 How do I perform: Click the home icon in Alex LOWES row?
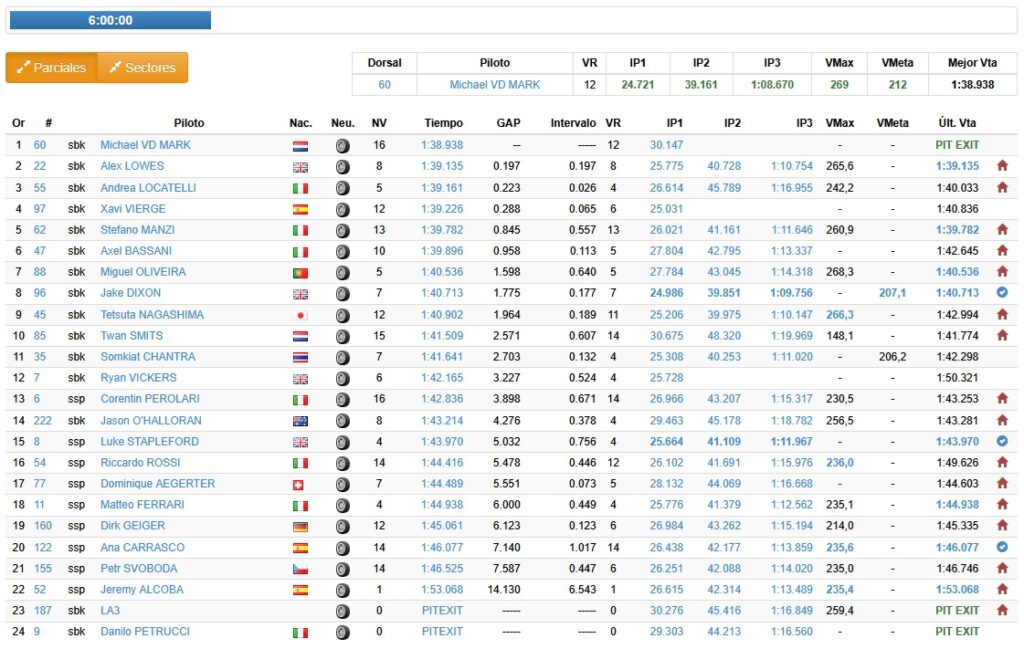(1001, 167)
